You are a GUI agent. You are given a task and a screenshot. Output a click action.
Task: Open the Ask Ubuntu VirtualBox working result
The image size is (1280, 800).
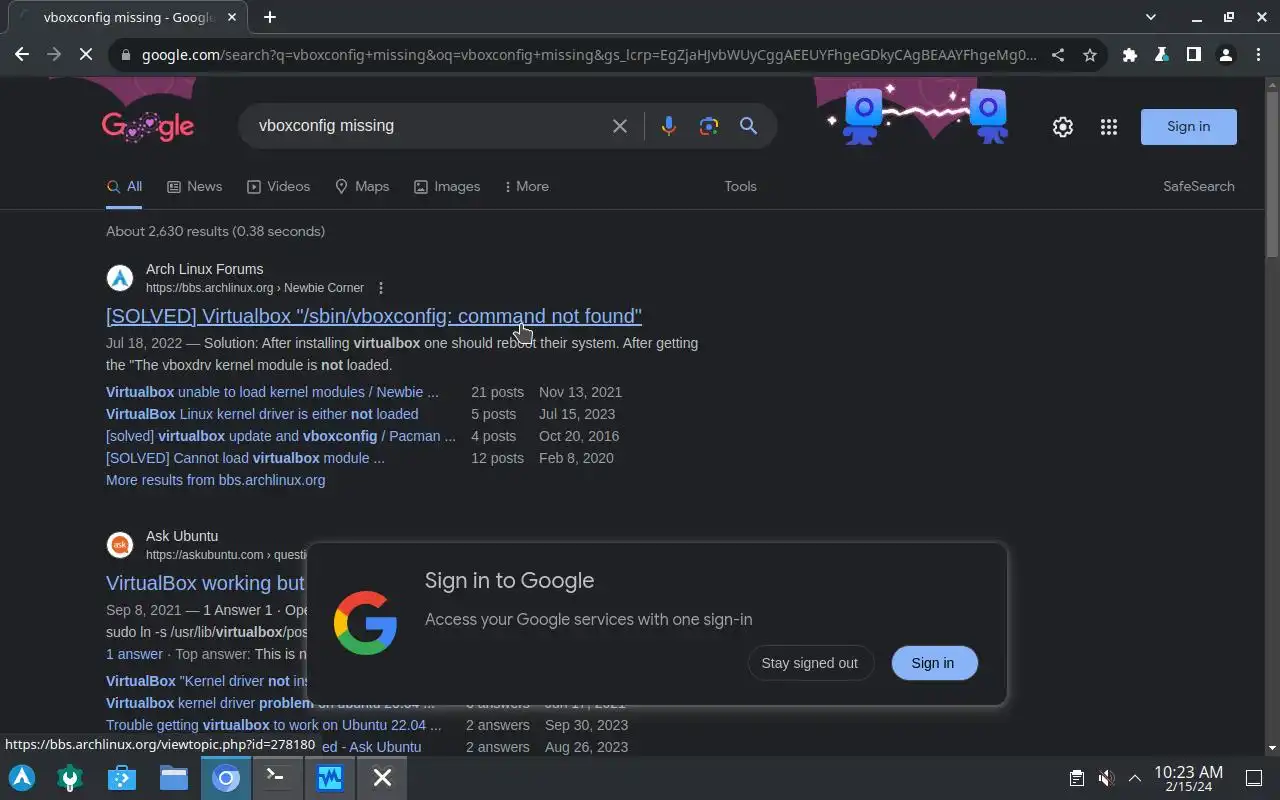coord(205,583)
